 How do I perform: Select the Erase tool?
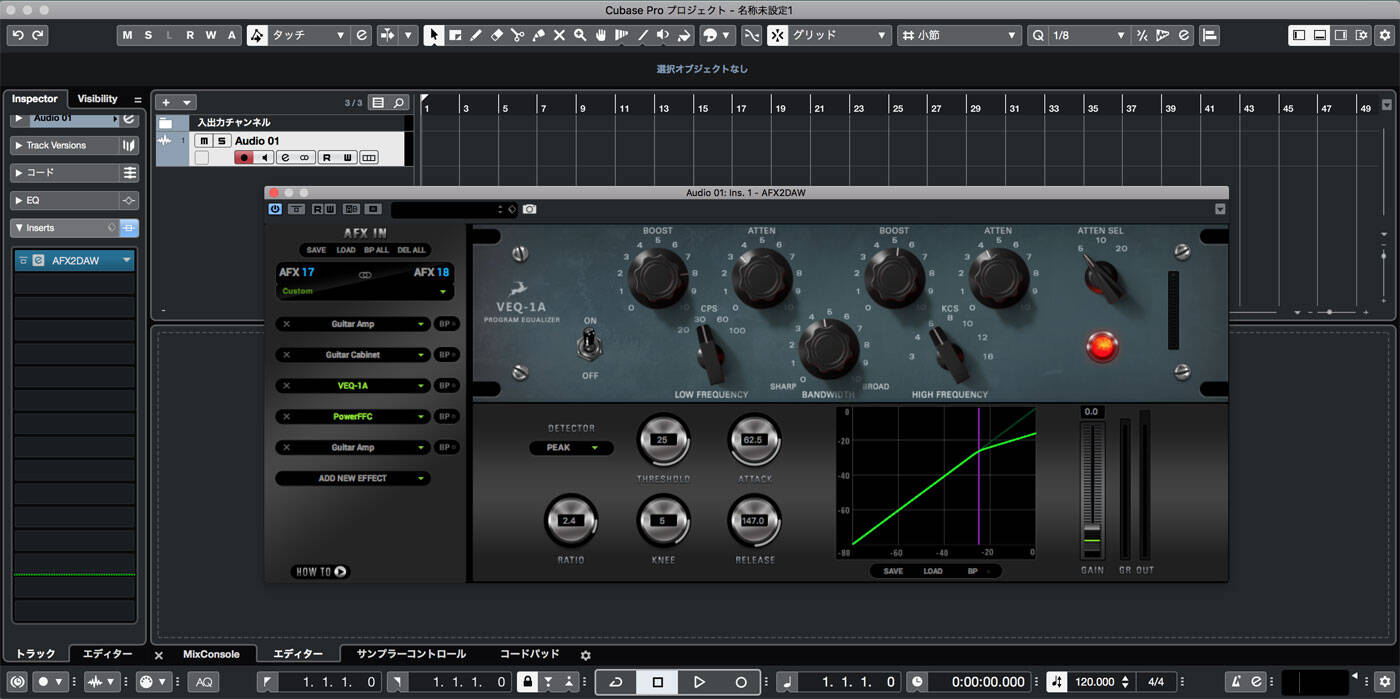click(497, 35)
